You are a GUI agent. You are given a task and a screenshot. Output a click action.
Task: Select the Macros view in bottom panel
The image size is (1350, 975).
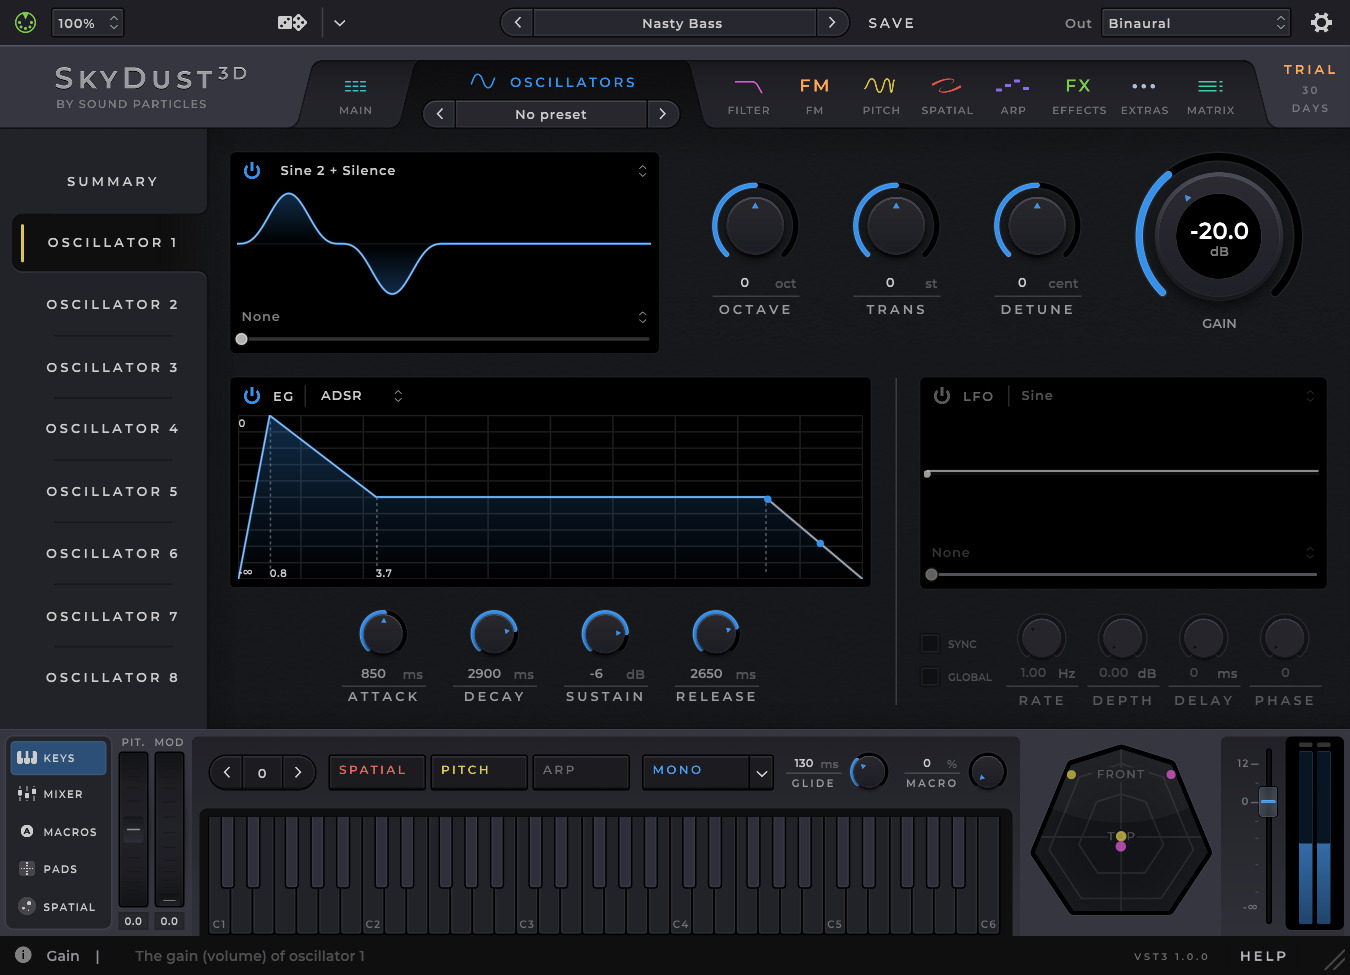[58, 831]
